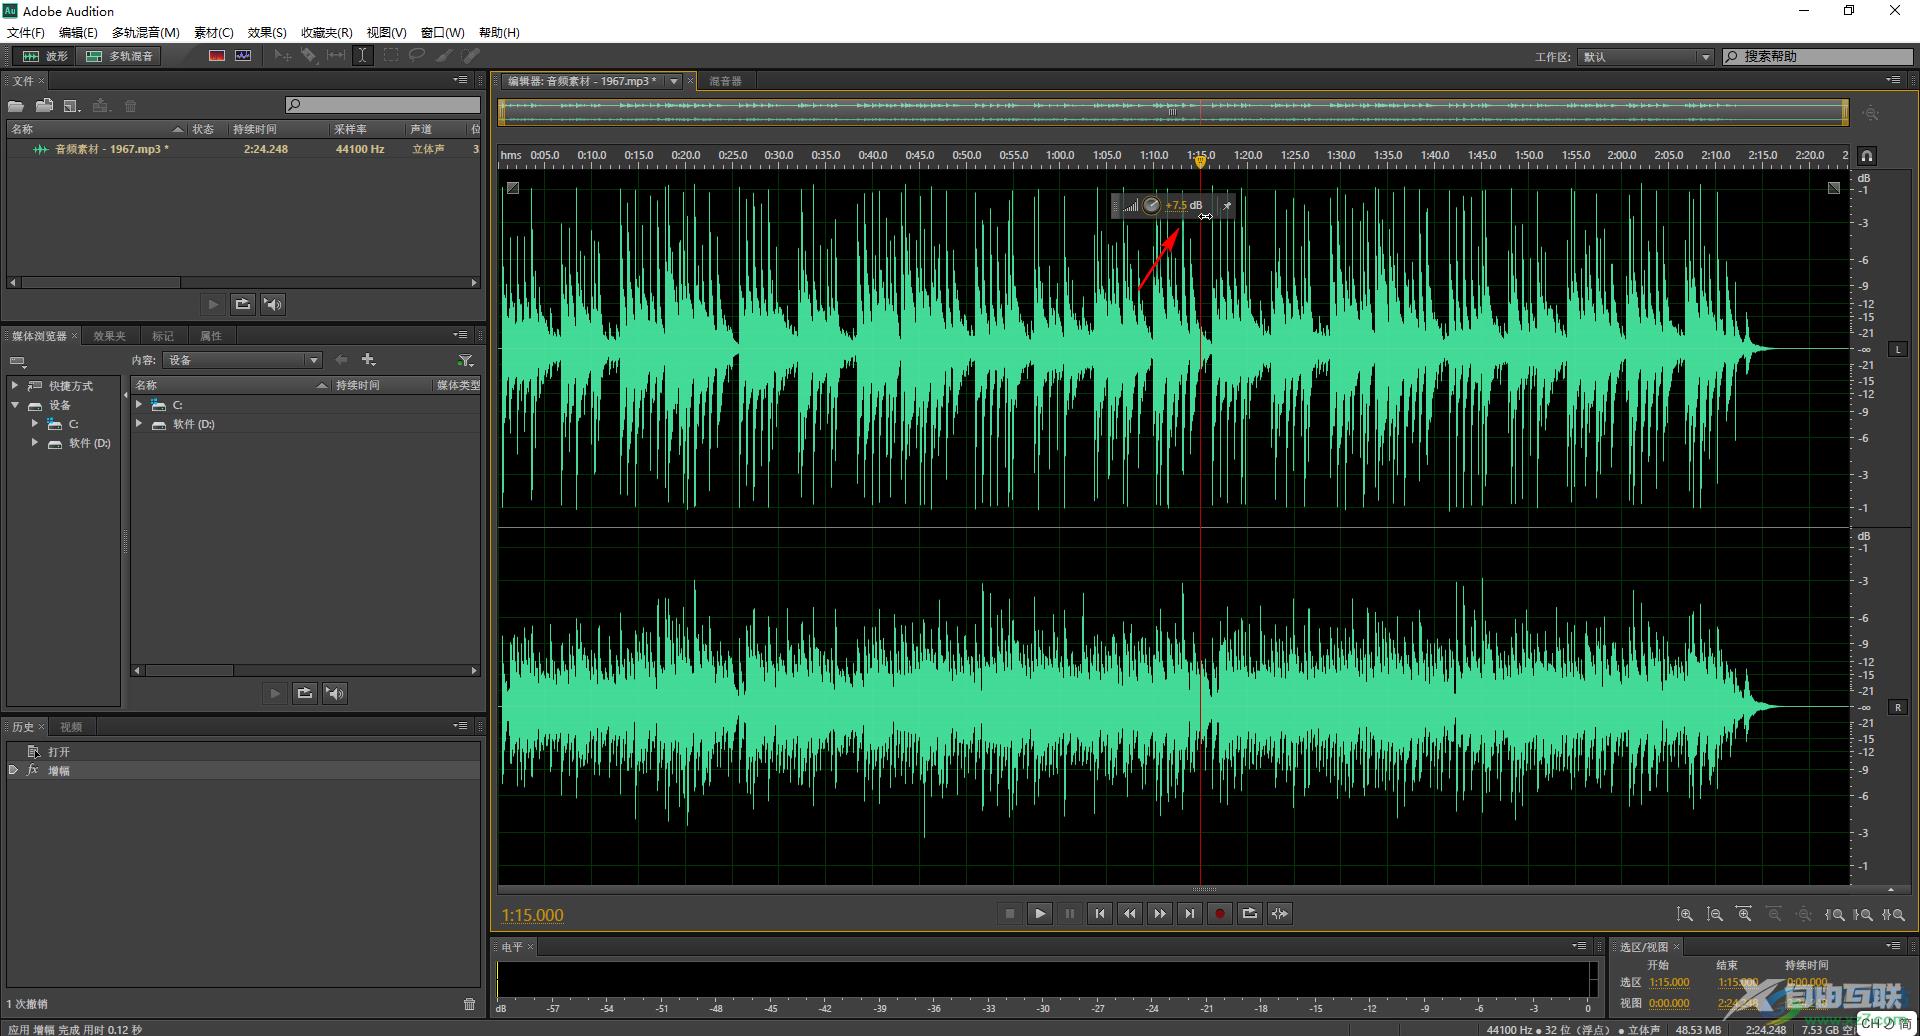Image resolution: width=1920 pixels, height=1036 pixels.
Task: Toggle the spectral pitch display icon
Action: pyautogui.click(x=243, y=56)
